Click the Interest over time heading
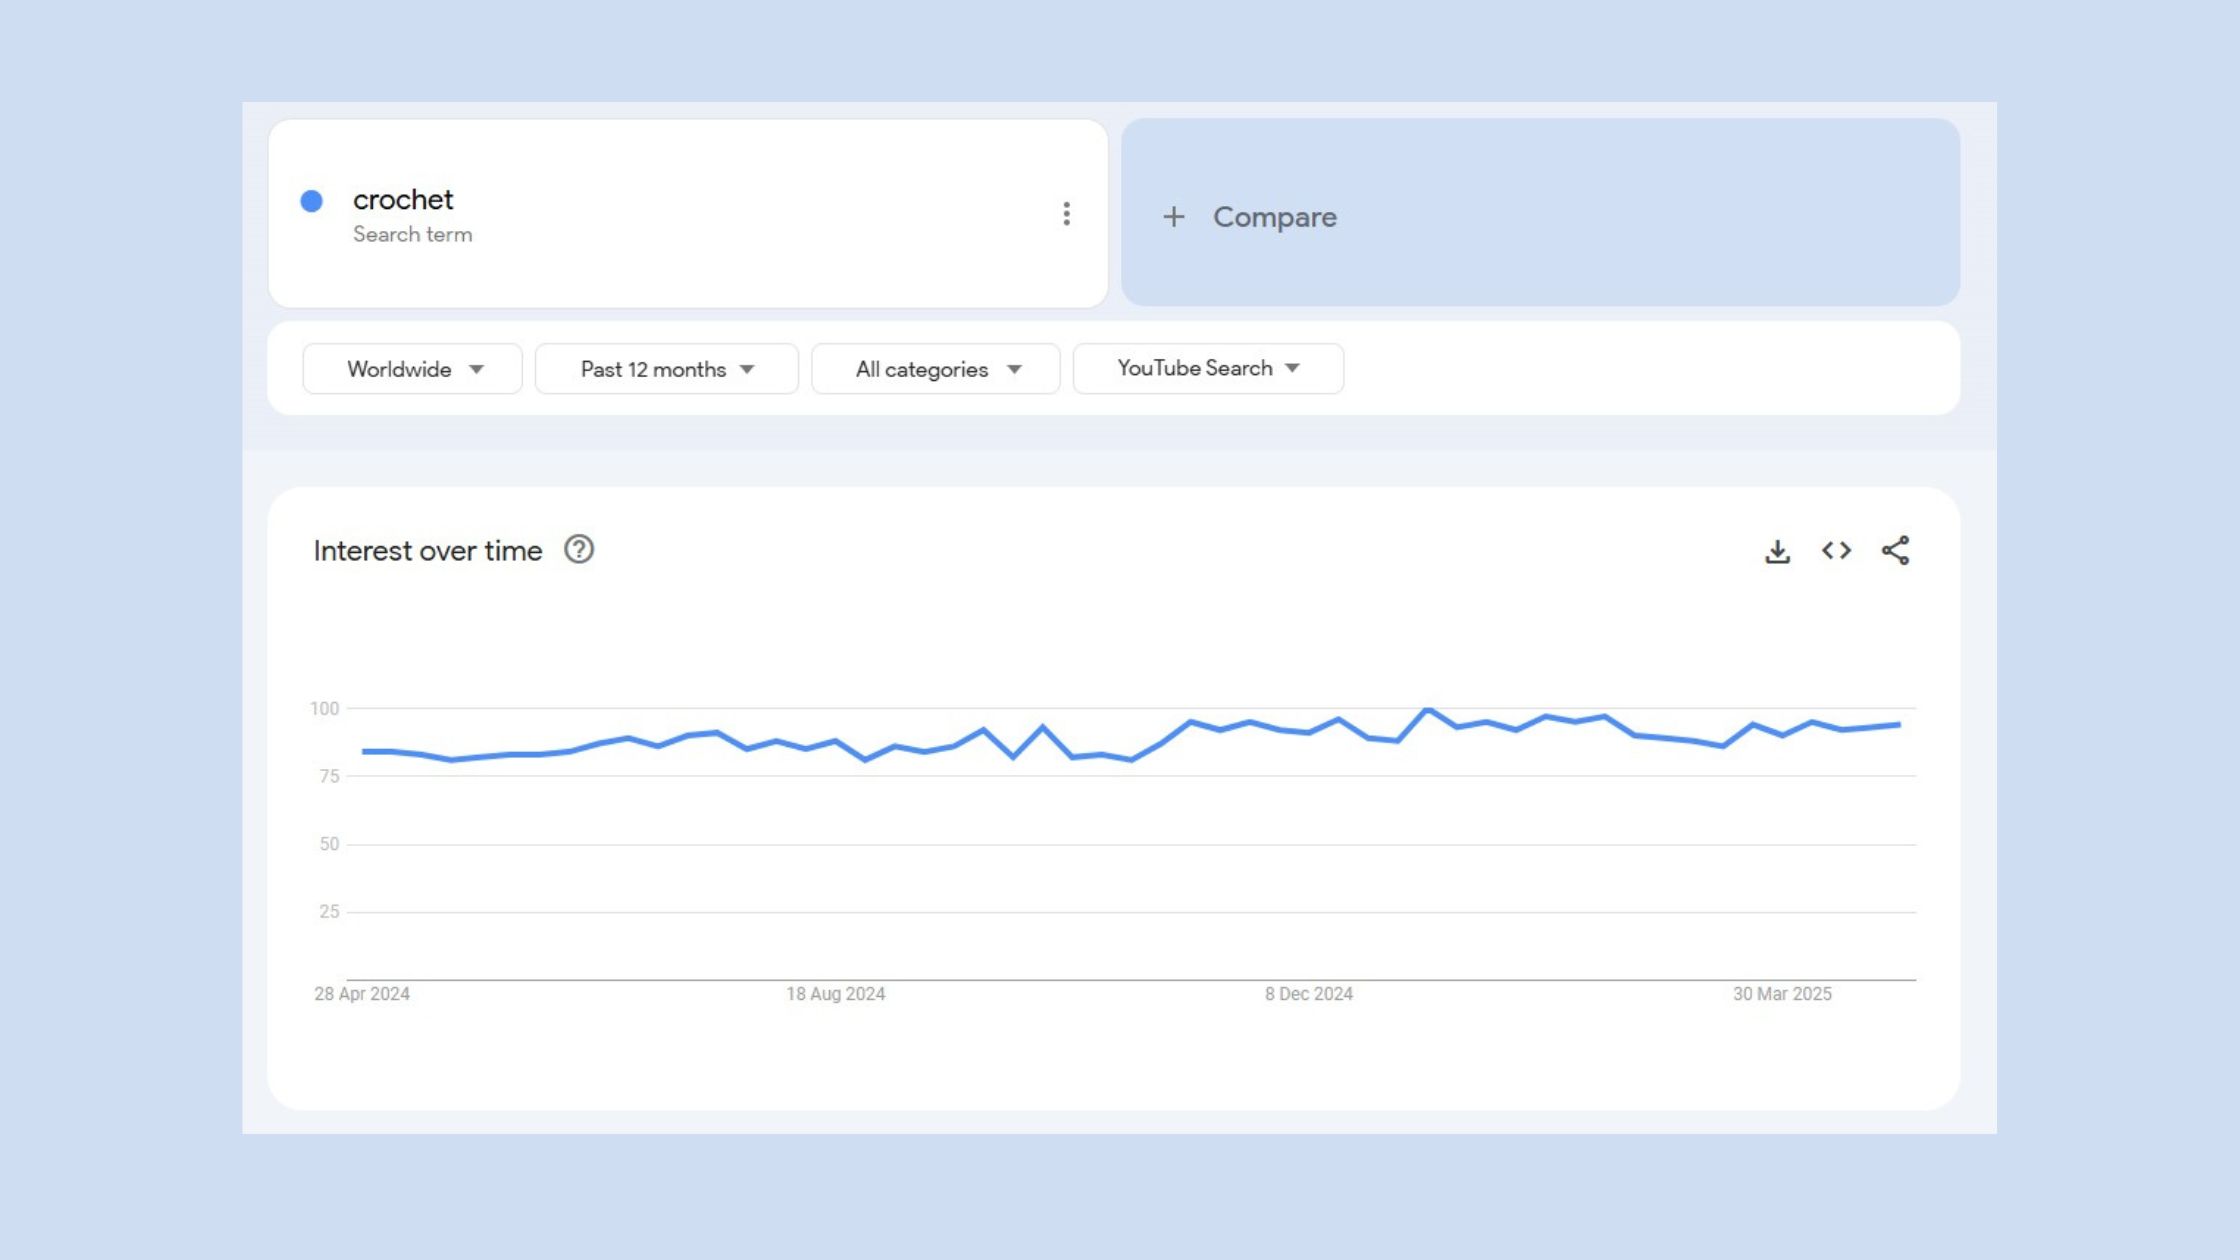The image size is (2240, 1260). click(428, 551)
